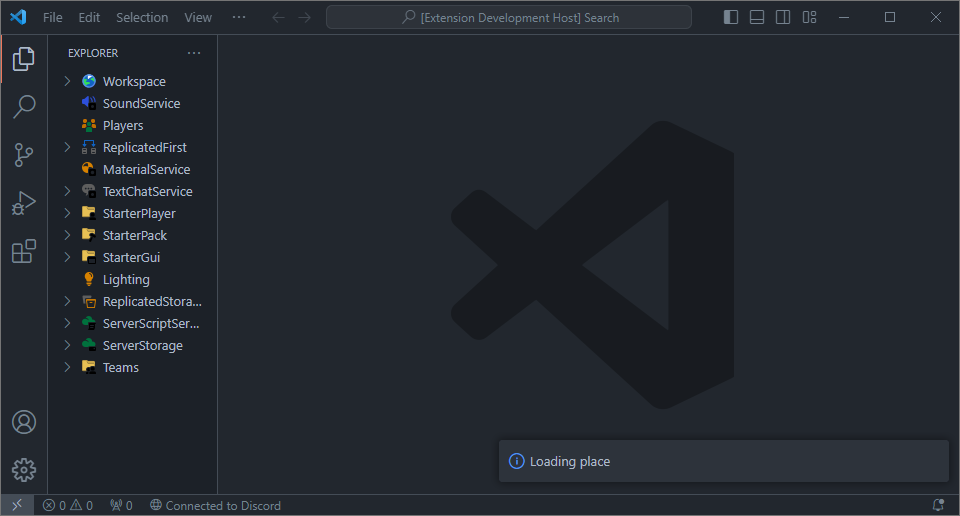960x516 pixels.
Task: Toggle the bottom panel visibility
Action: [x=757, y=17]
